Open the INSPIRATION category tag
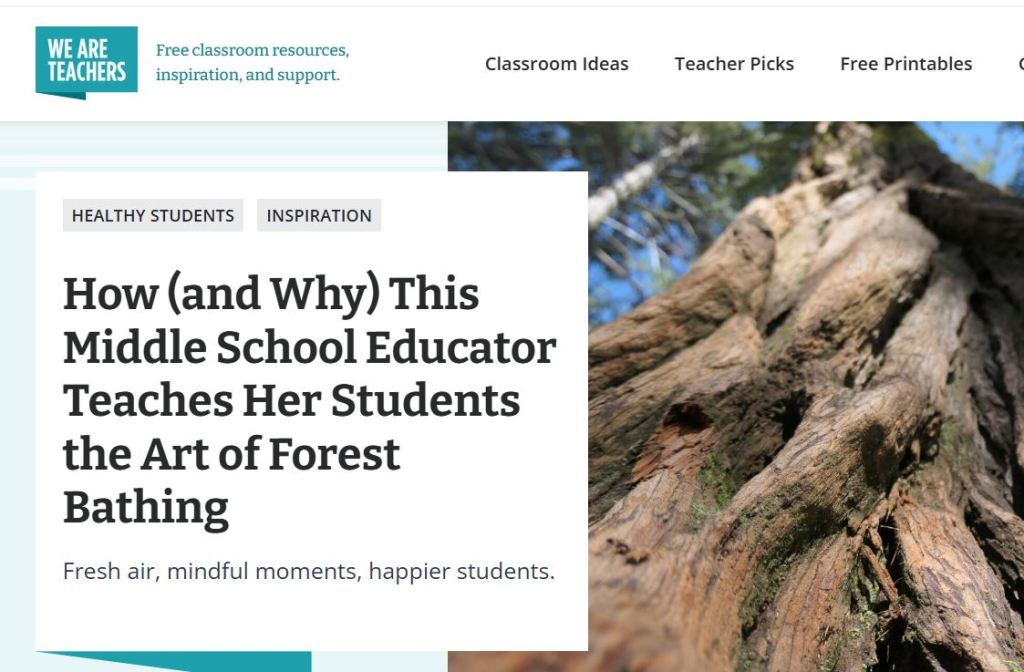This screenshot has width=1024, height=672. 319,216
